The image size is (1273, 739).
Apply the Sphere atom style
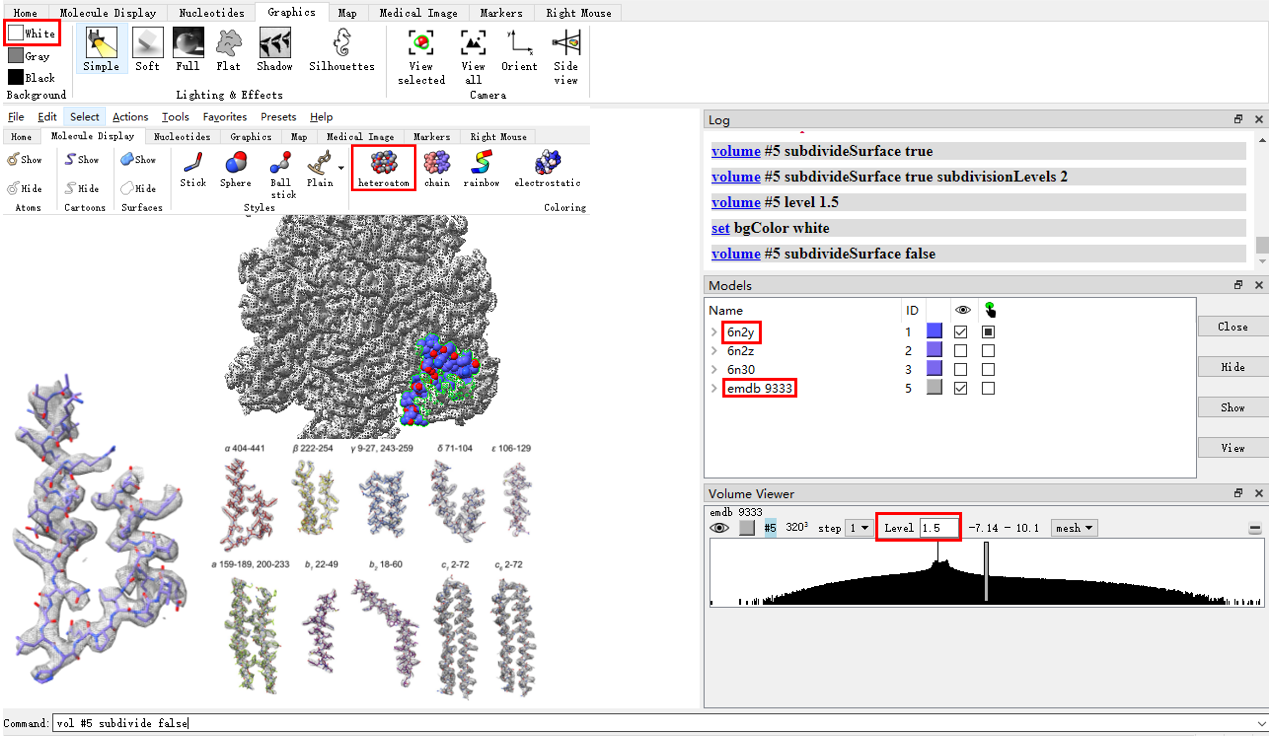tap(235, 168)
